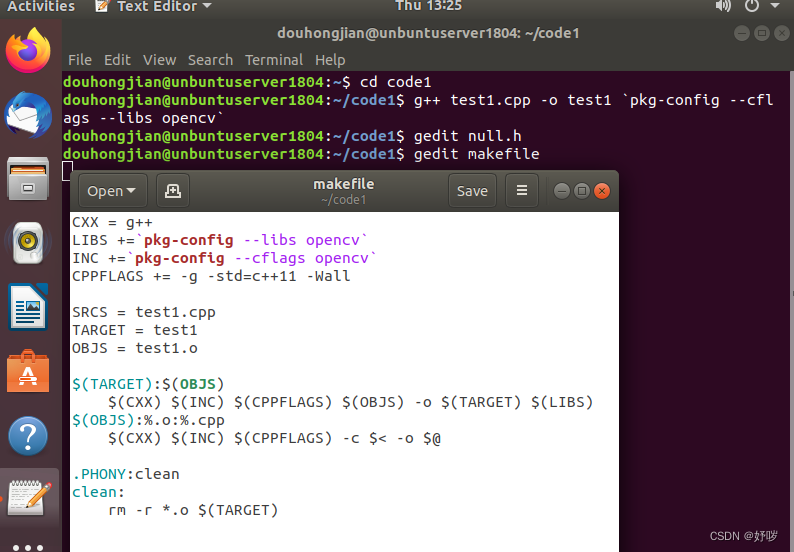The image size is (794, 552).
Task: Minimize the gedit makefile window
Action: pyautogui.click(x=562, y=191)
